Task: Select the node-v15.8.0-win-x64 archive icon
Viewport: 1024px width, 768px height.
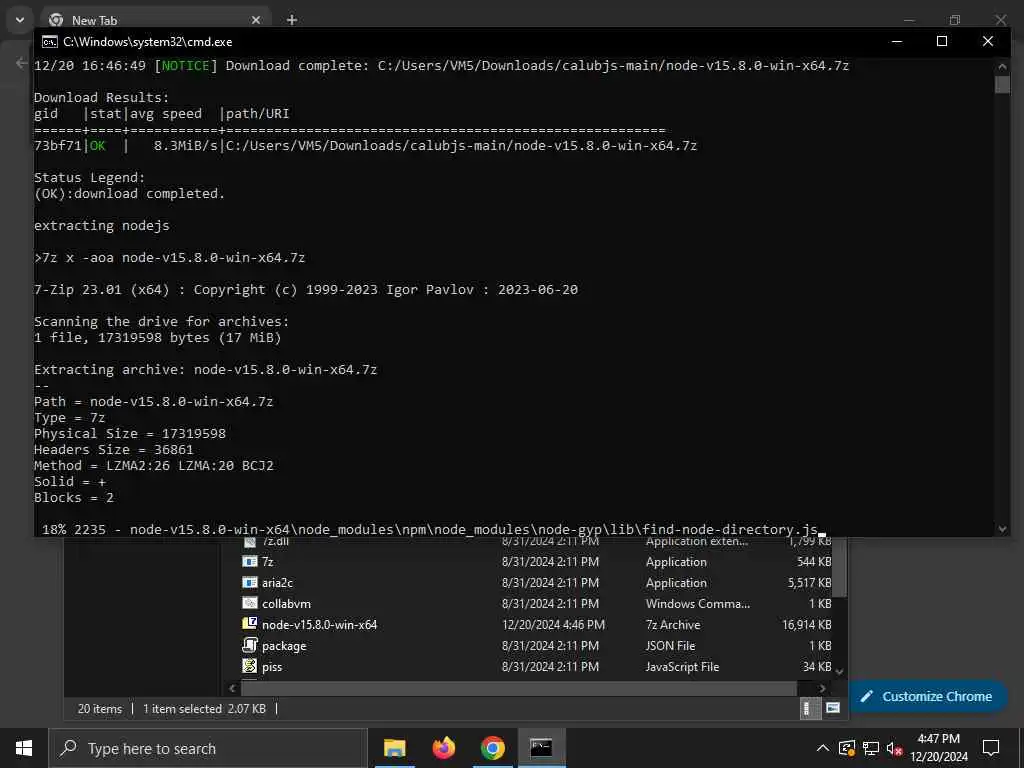Action: (249, 624)
